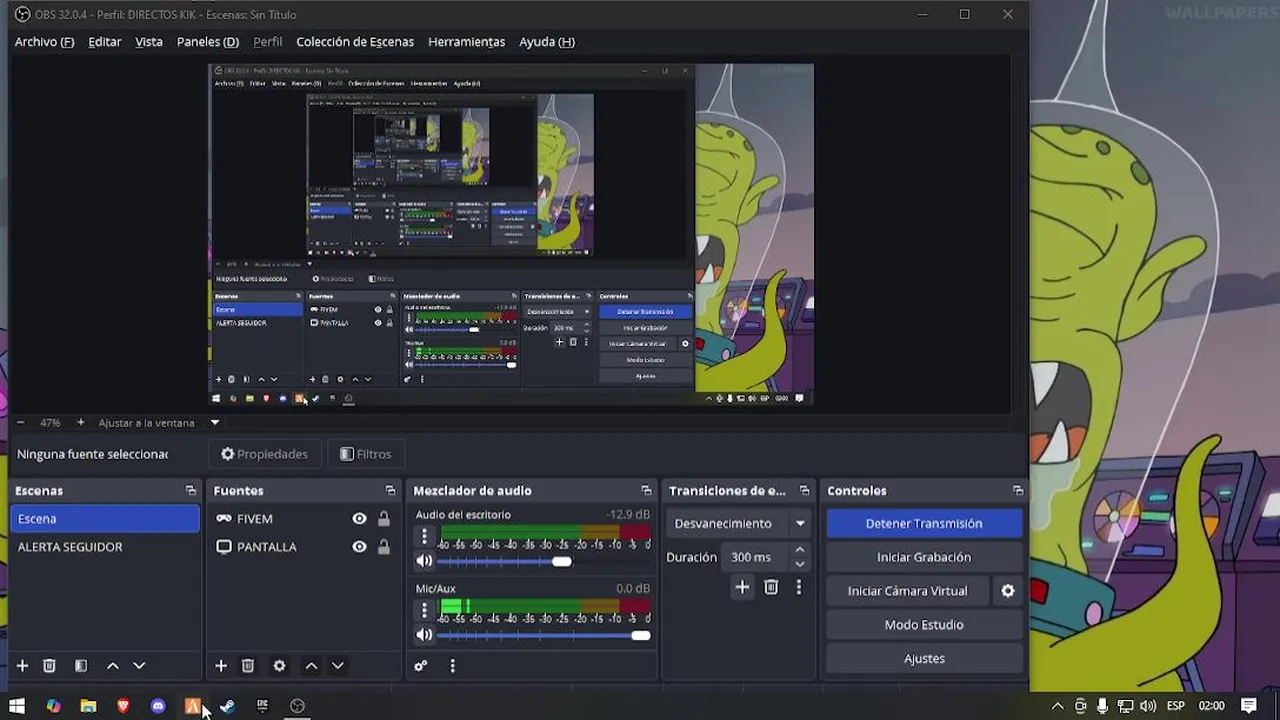
Task: Click Detener Transmisión button
Action: (924, 523)
